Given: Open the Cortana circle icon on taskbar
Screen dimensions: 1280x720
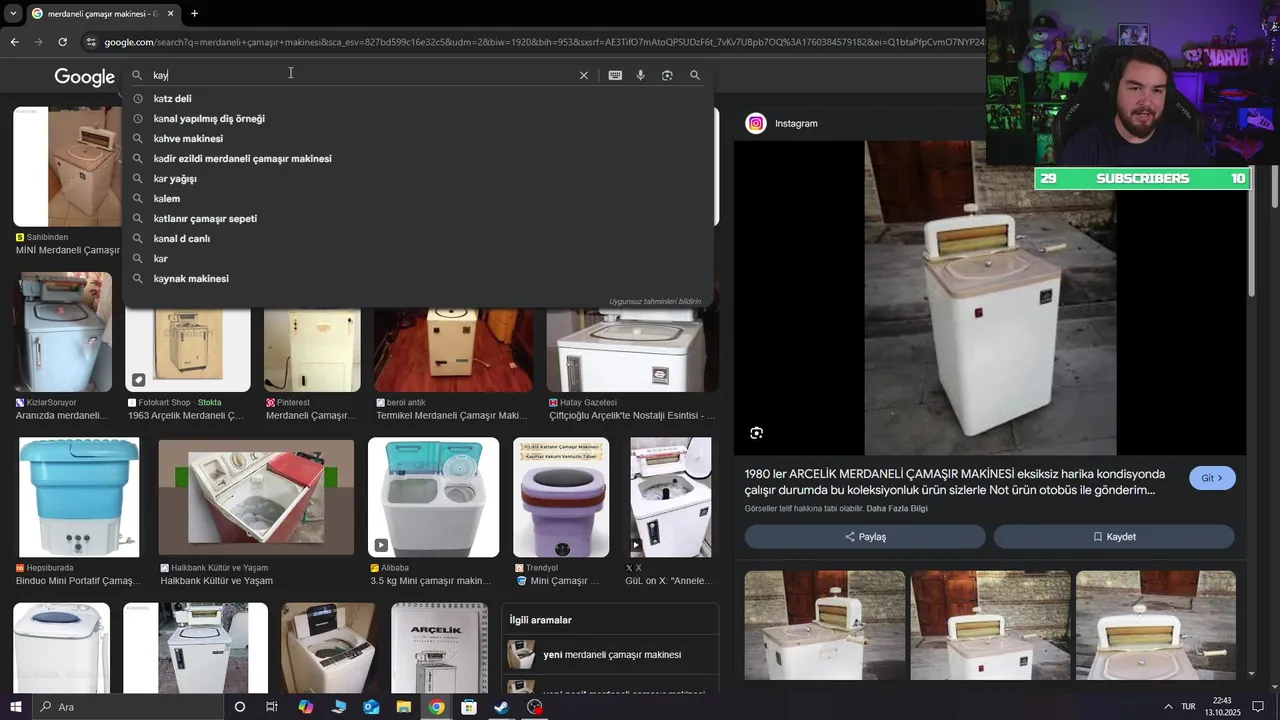Looking at the screenshot, I should point(239,707).
